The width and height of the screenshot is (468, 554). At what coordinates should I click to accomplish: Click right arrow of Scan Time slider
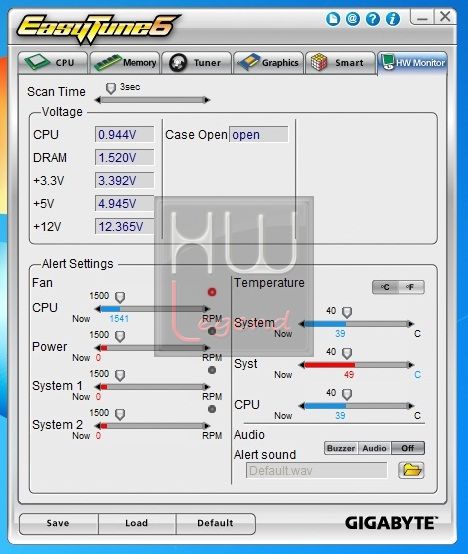point(207,100)
